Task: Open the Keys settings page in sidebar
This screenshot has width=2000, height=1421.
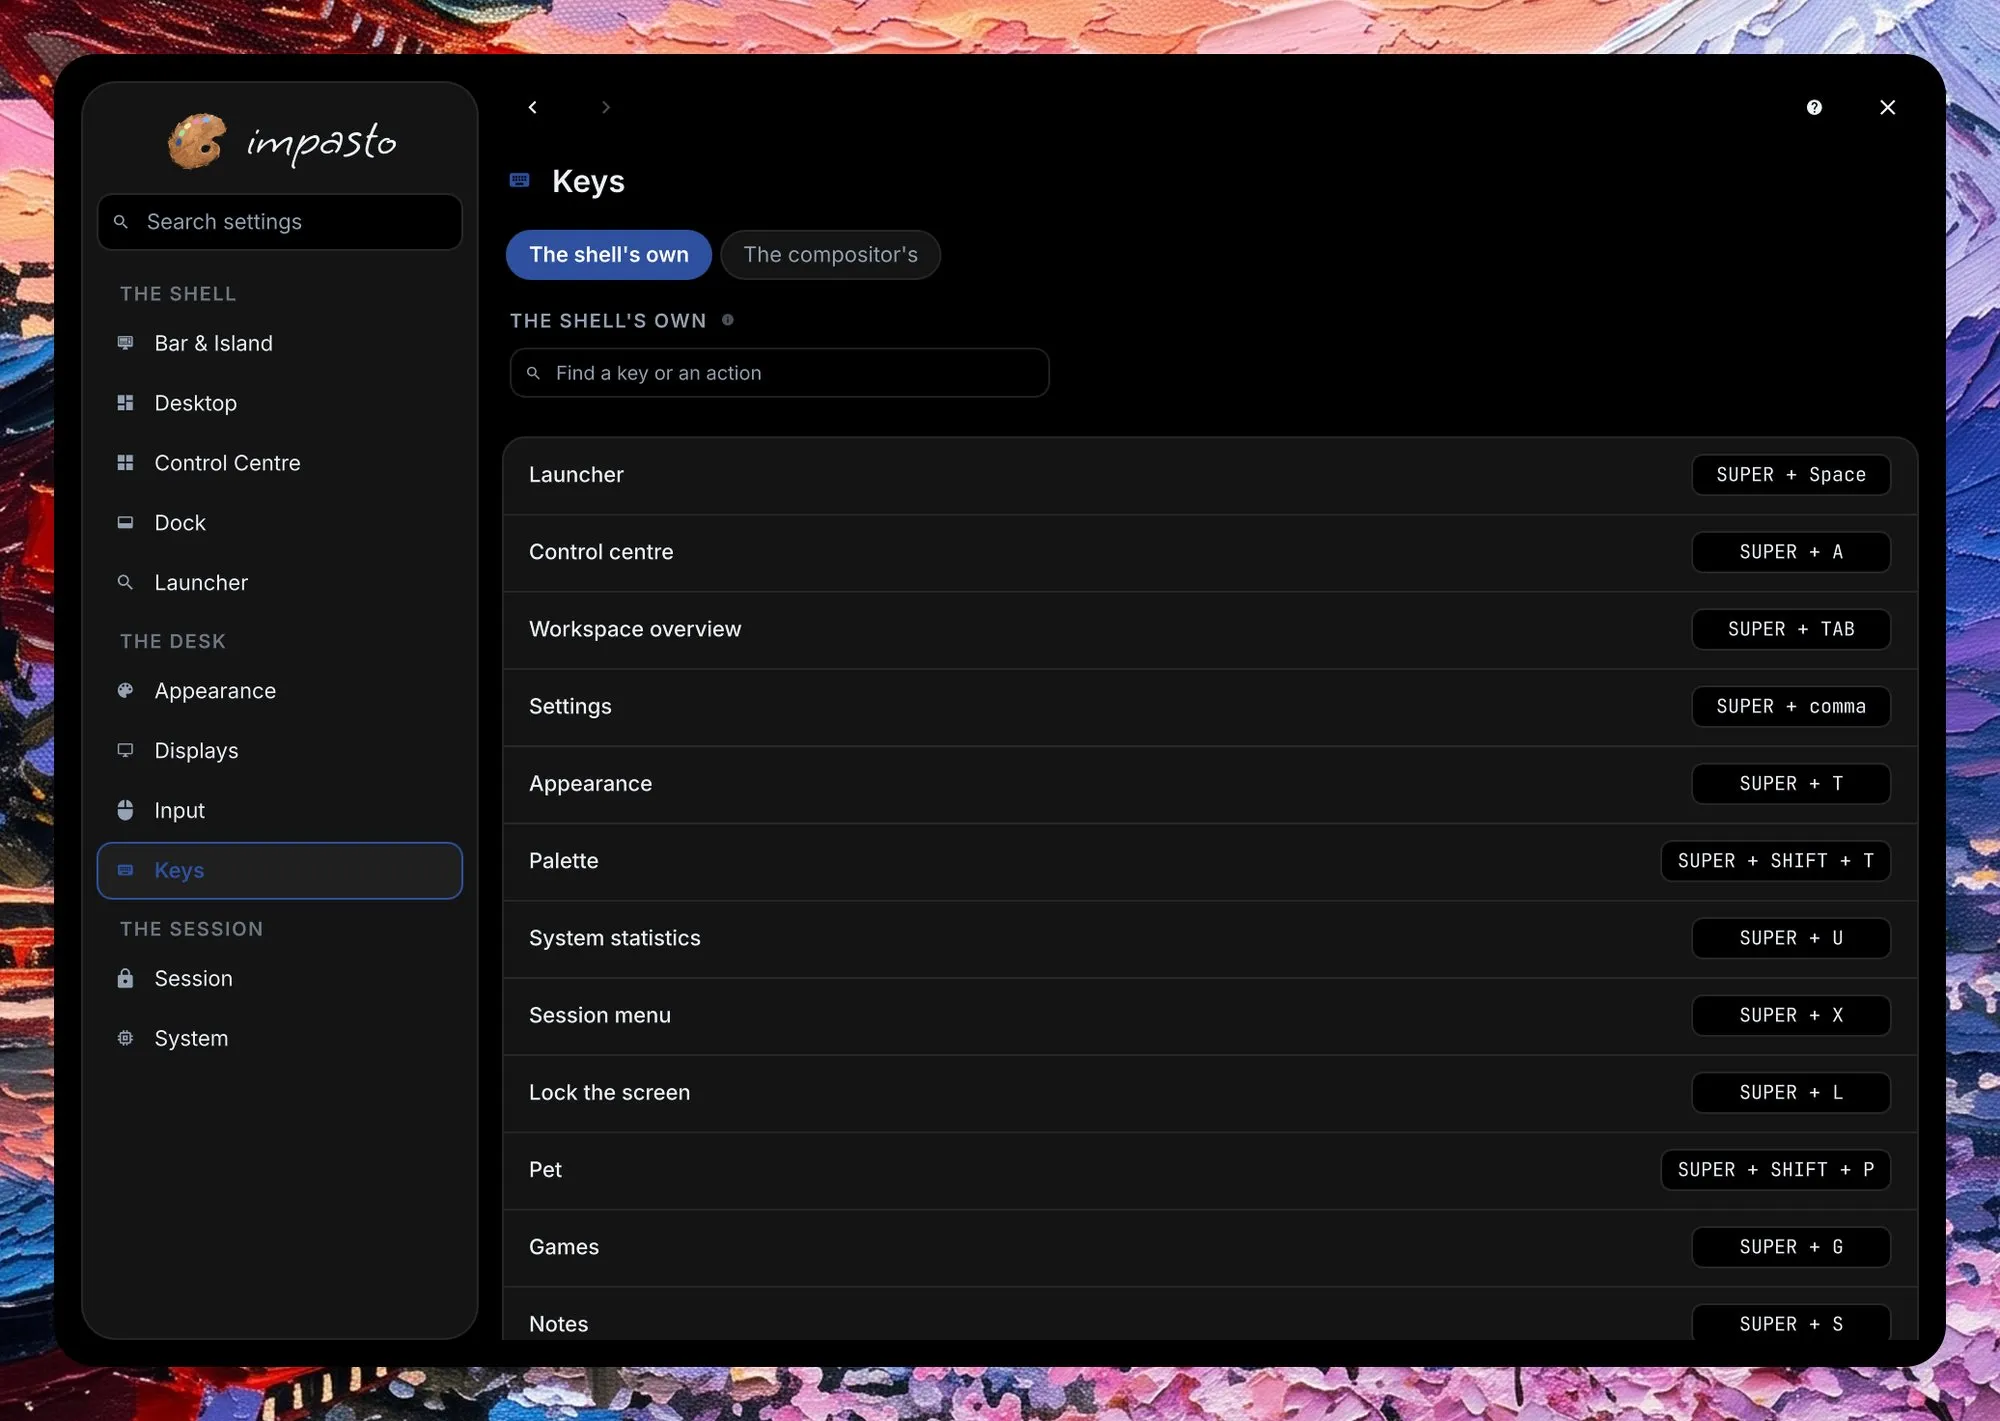Action: coord(279,871)
